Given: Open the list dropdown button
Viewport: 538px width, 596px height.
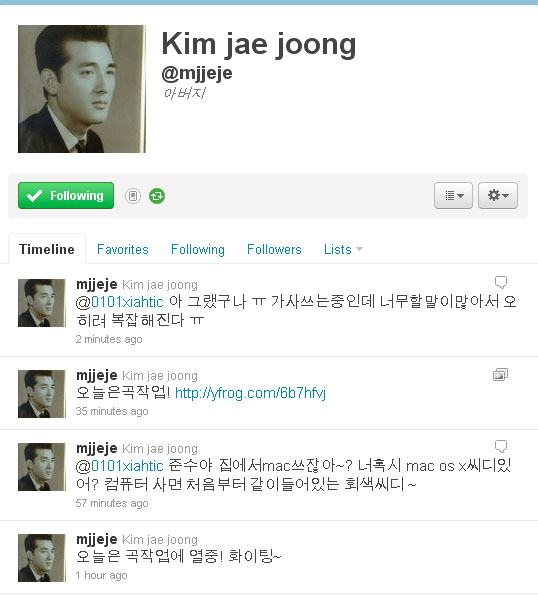Looking at the screenshot, I should [453, 195].
